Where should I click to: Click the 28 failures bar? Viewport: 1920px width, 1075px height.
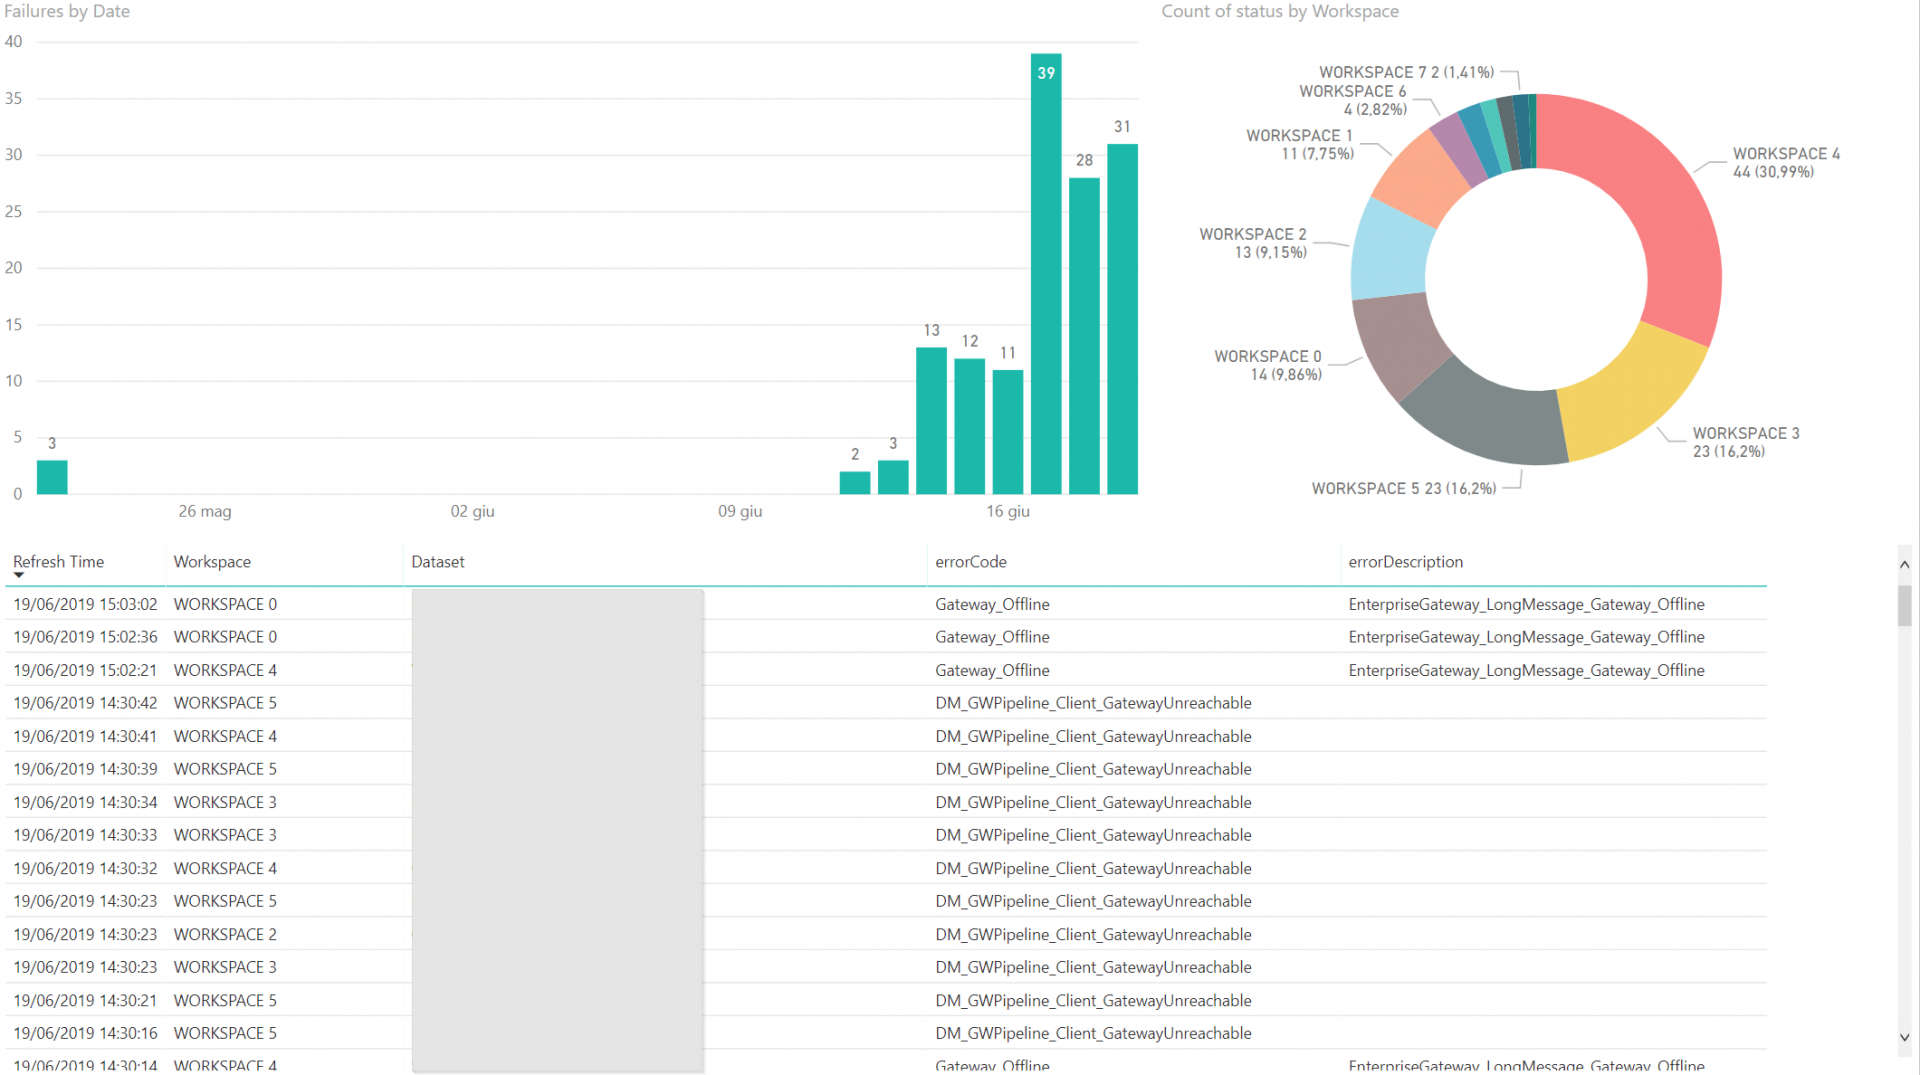pos(1084,330)
